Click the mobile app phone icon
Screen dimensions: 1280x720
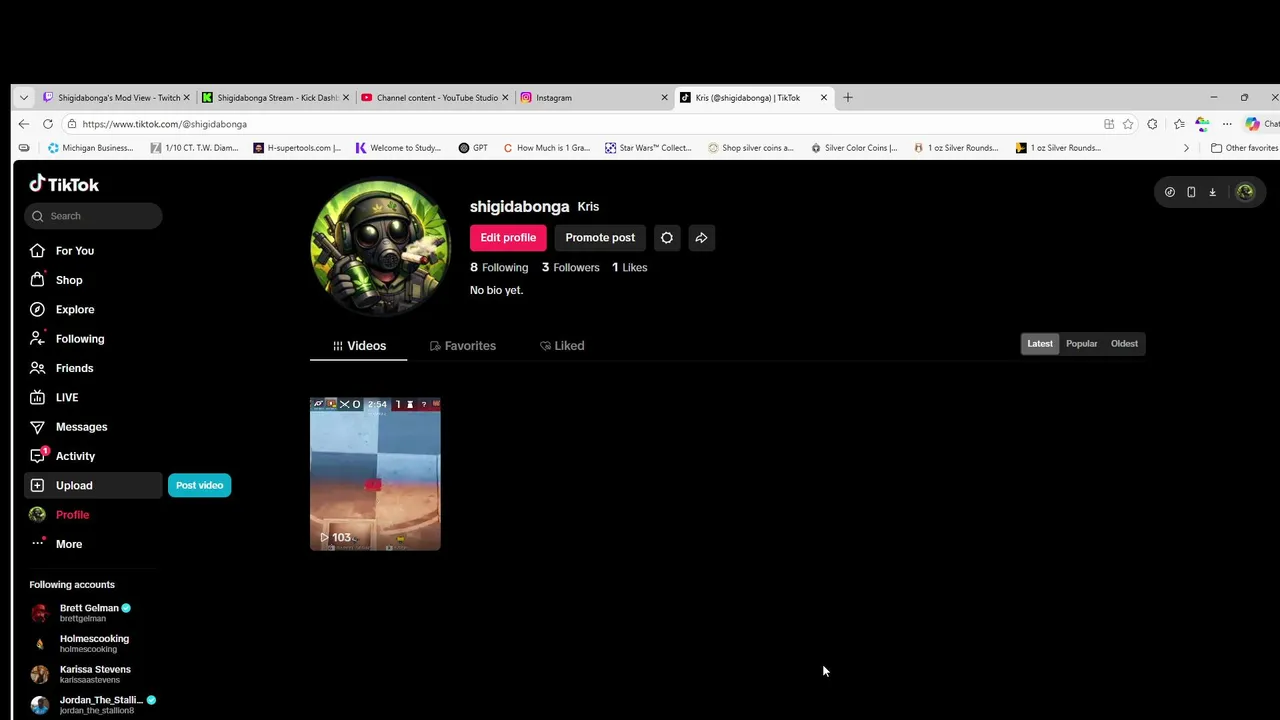point(1191,192)
